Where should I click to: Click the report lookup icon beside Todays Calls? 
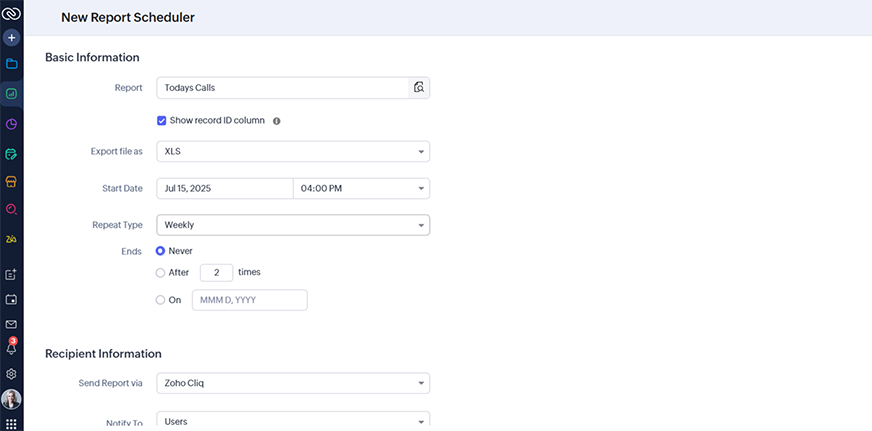pos(419,87)
